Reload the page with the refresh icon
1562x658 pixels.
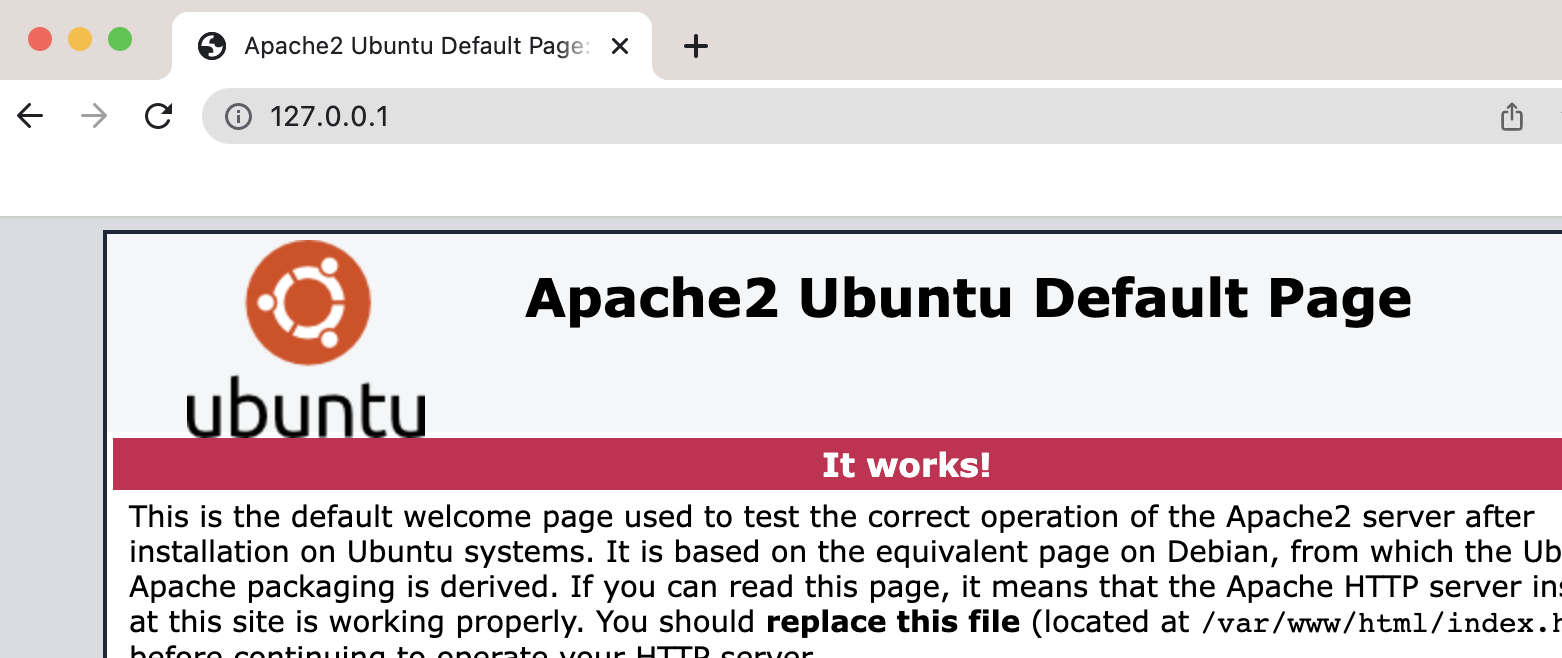click(158, 117)
